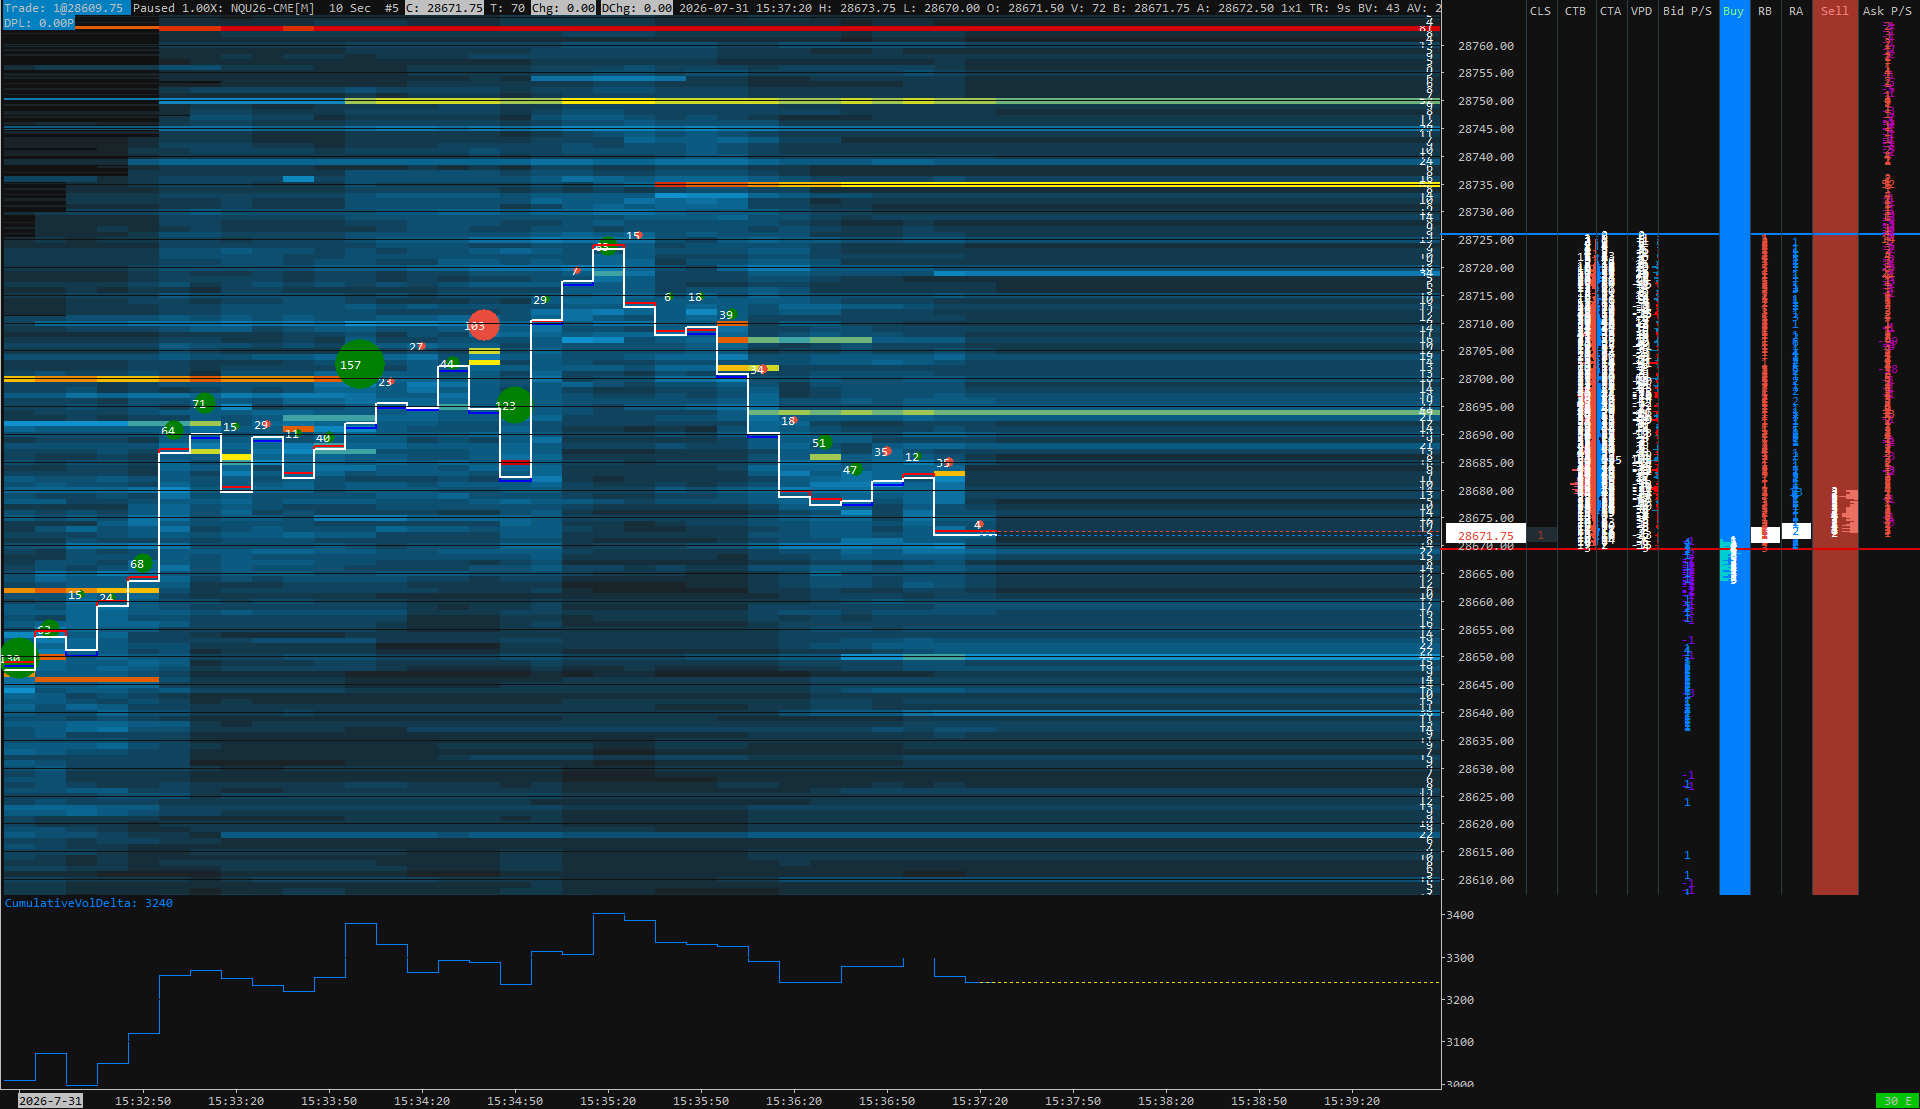This screenshot has width=1920, height=1109.
Task: Click the 10 Sec bar period label
Action: pyautogui.click(x=350, y=8)
